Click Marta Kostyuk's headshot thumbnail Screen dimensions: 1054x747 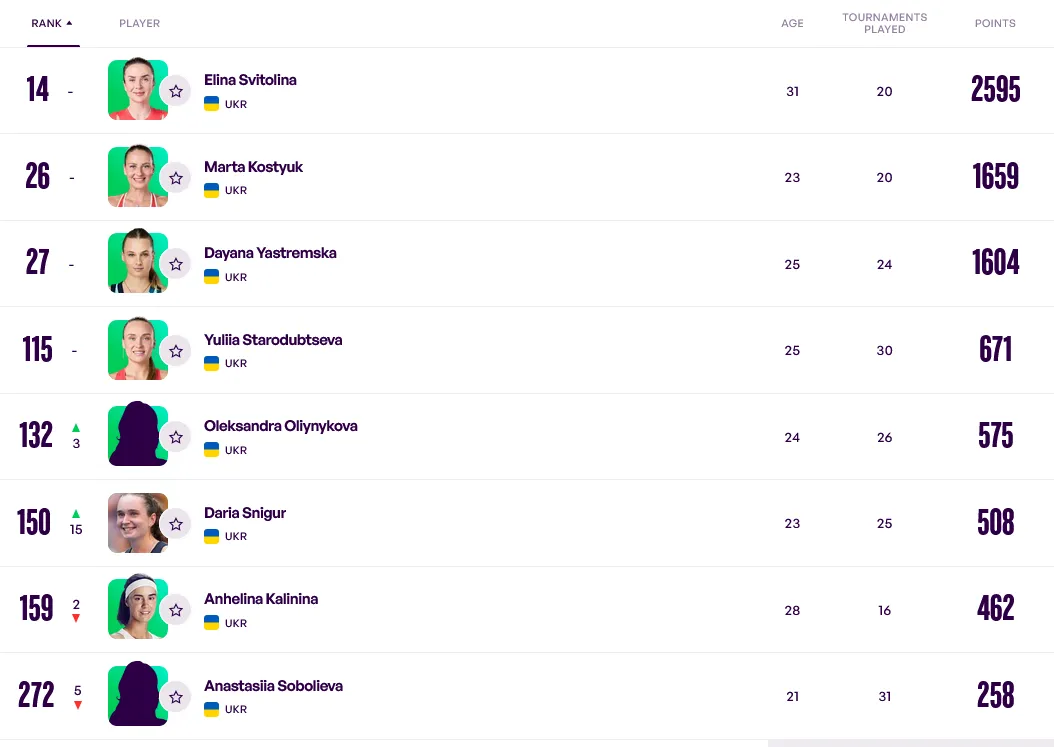137,177
